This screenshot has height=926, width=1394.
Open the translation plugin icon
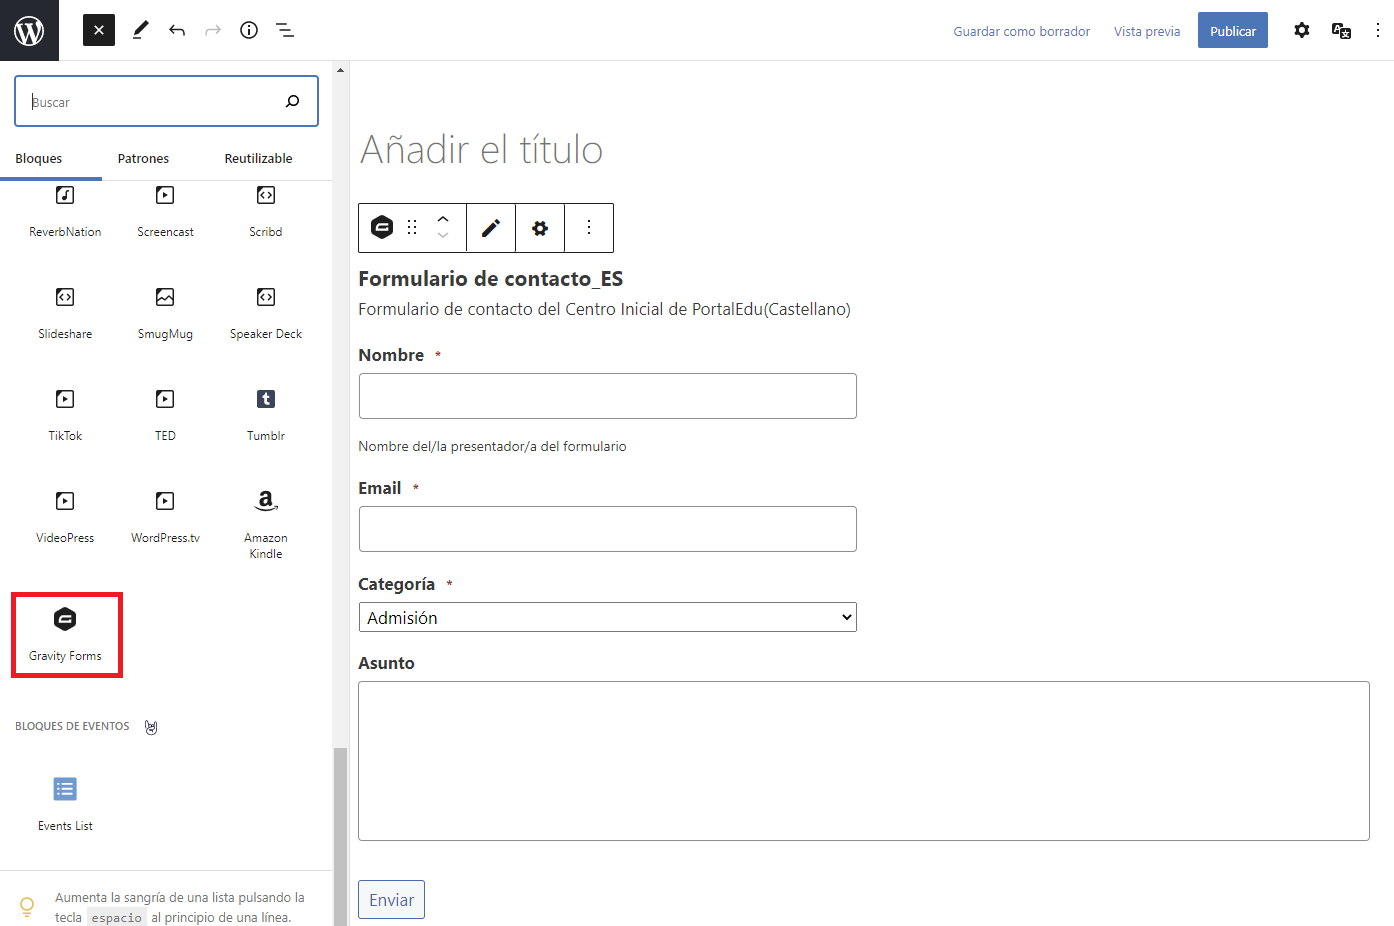pyautogui.click(x=1341, y=30)
